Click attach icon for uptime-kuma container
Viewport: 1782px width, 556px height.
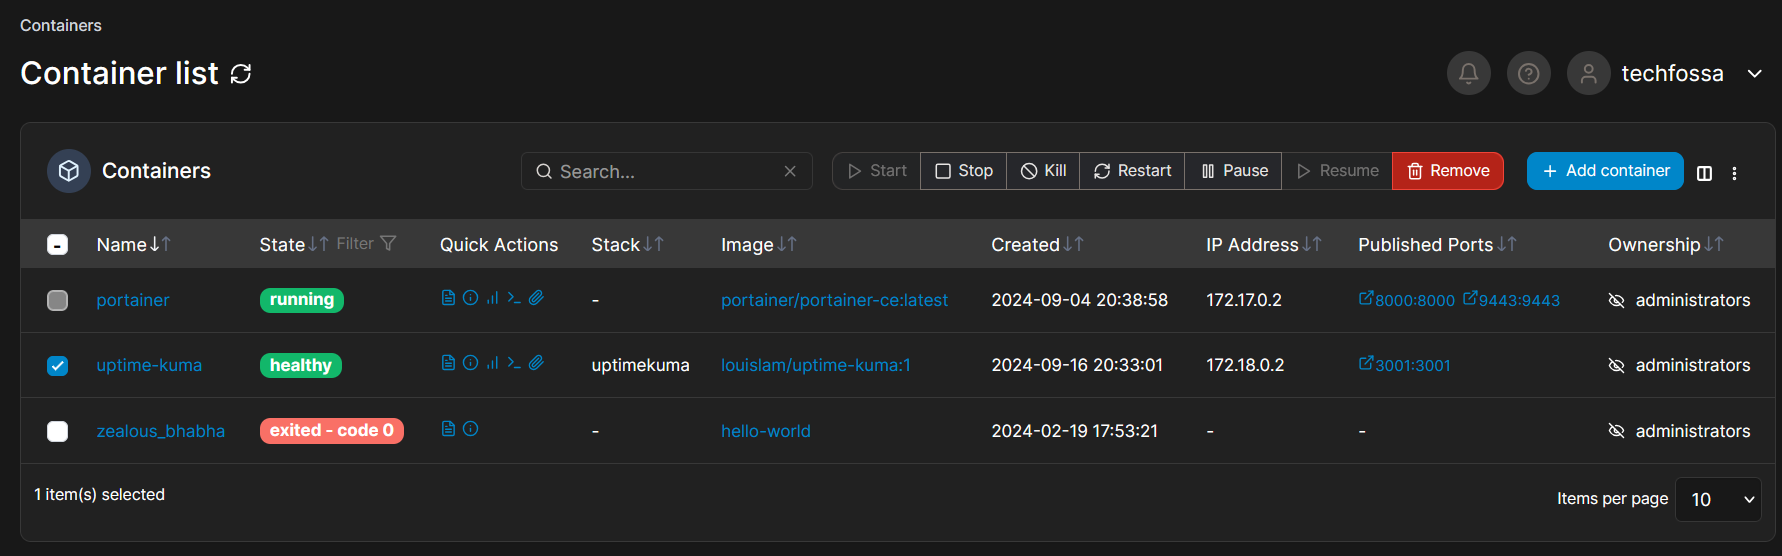tap(536, 363)
